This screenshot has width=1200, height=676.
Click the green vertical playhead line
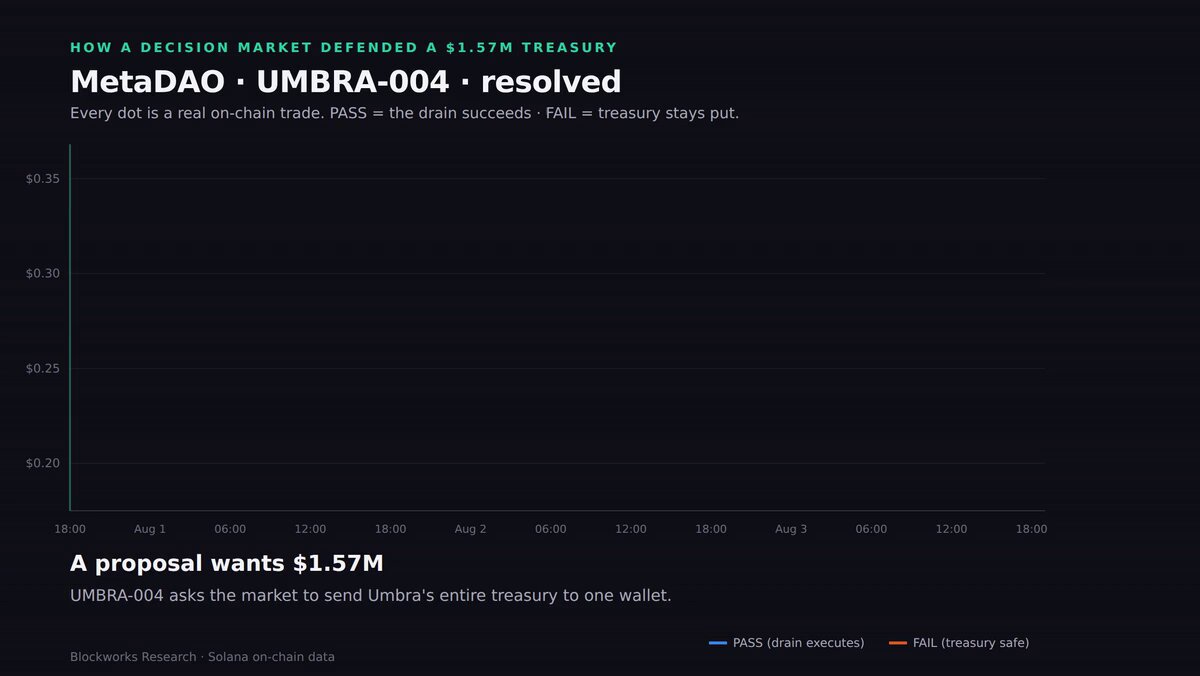(70, 327)
